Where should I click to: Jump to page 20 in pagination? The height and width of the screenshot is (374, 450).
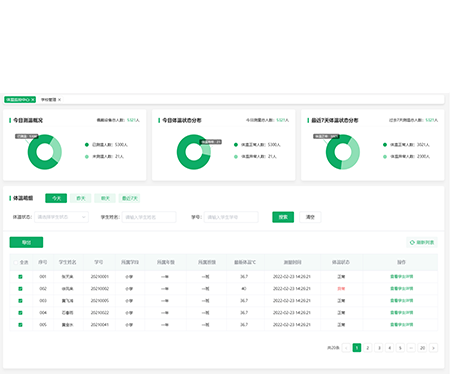422,348
